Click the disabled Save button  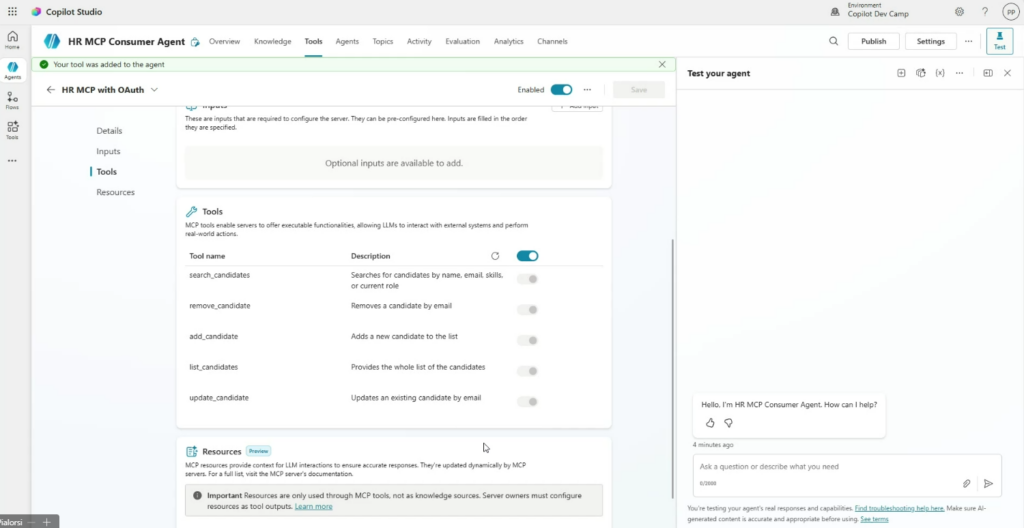click(x=639, y=90)
